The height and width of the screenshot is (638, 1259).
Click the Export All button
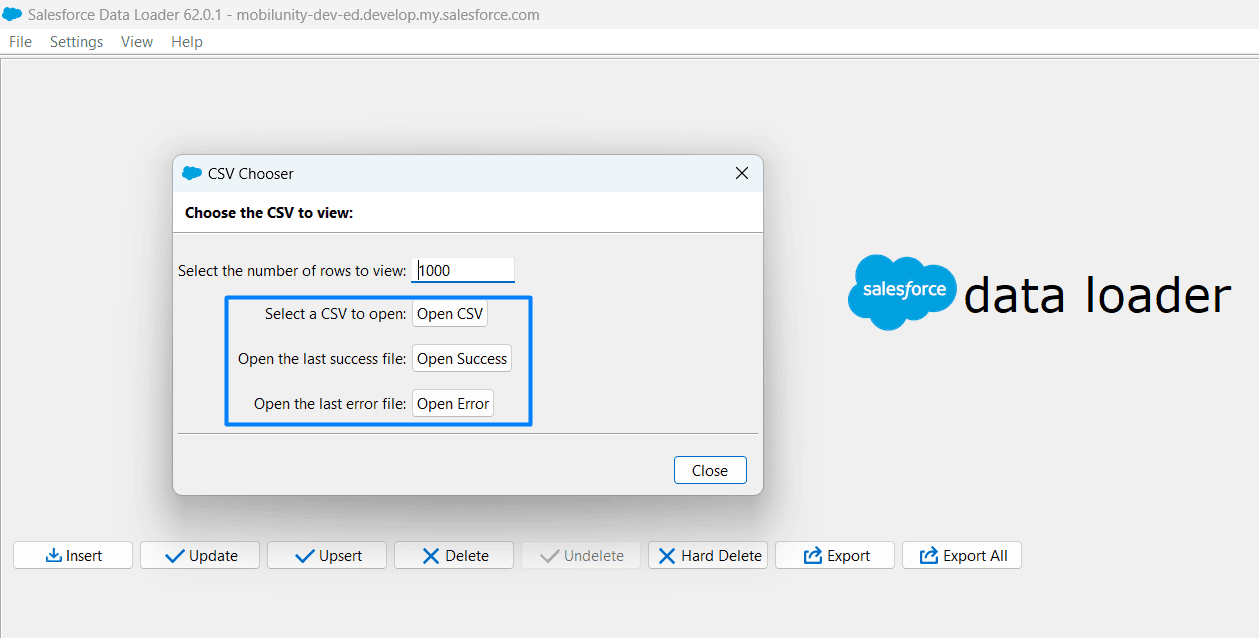pos(962,556)
